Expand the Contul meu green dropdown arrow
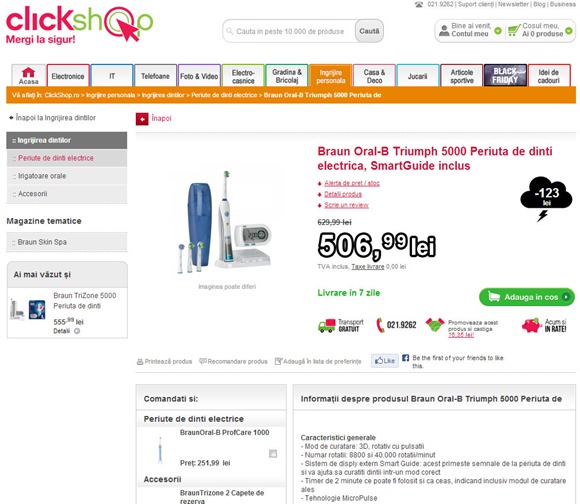Screen dimensions: 580x504 498,31
